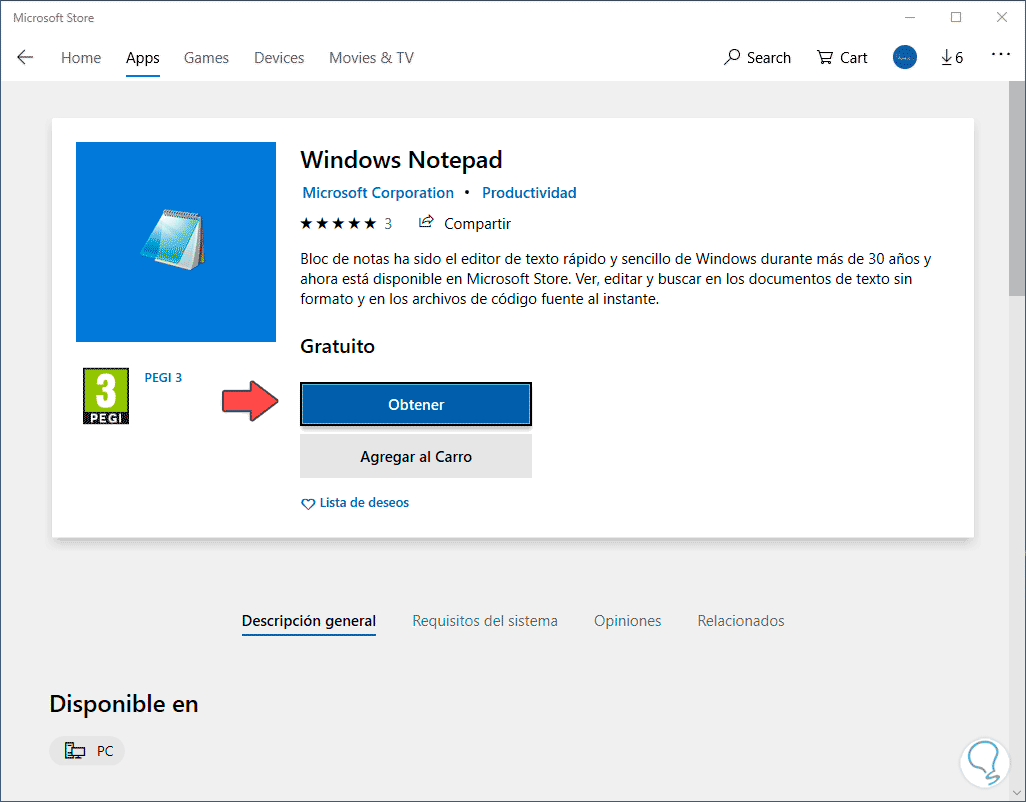
Task: Go back with the back arrow
Action: click(x=25, y=58)
